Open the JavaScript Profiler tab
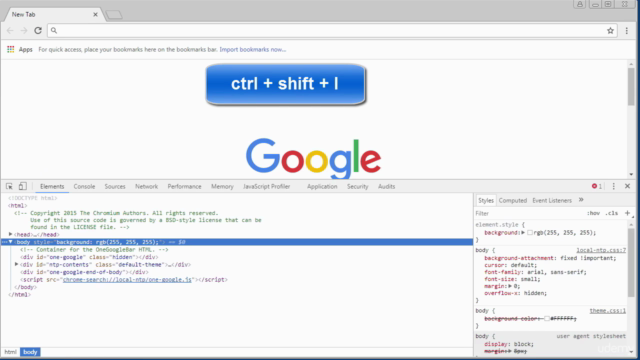This screenshot has width=640, height=360. (267, 187)
